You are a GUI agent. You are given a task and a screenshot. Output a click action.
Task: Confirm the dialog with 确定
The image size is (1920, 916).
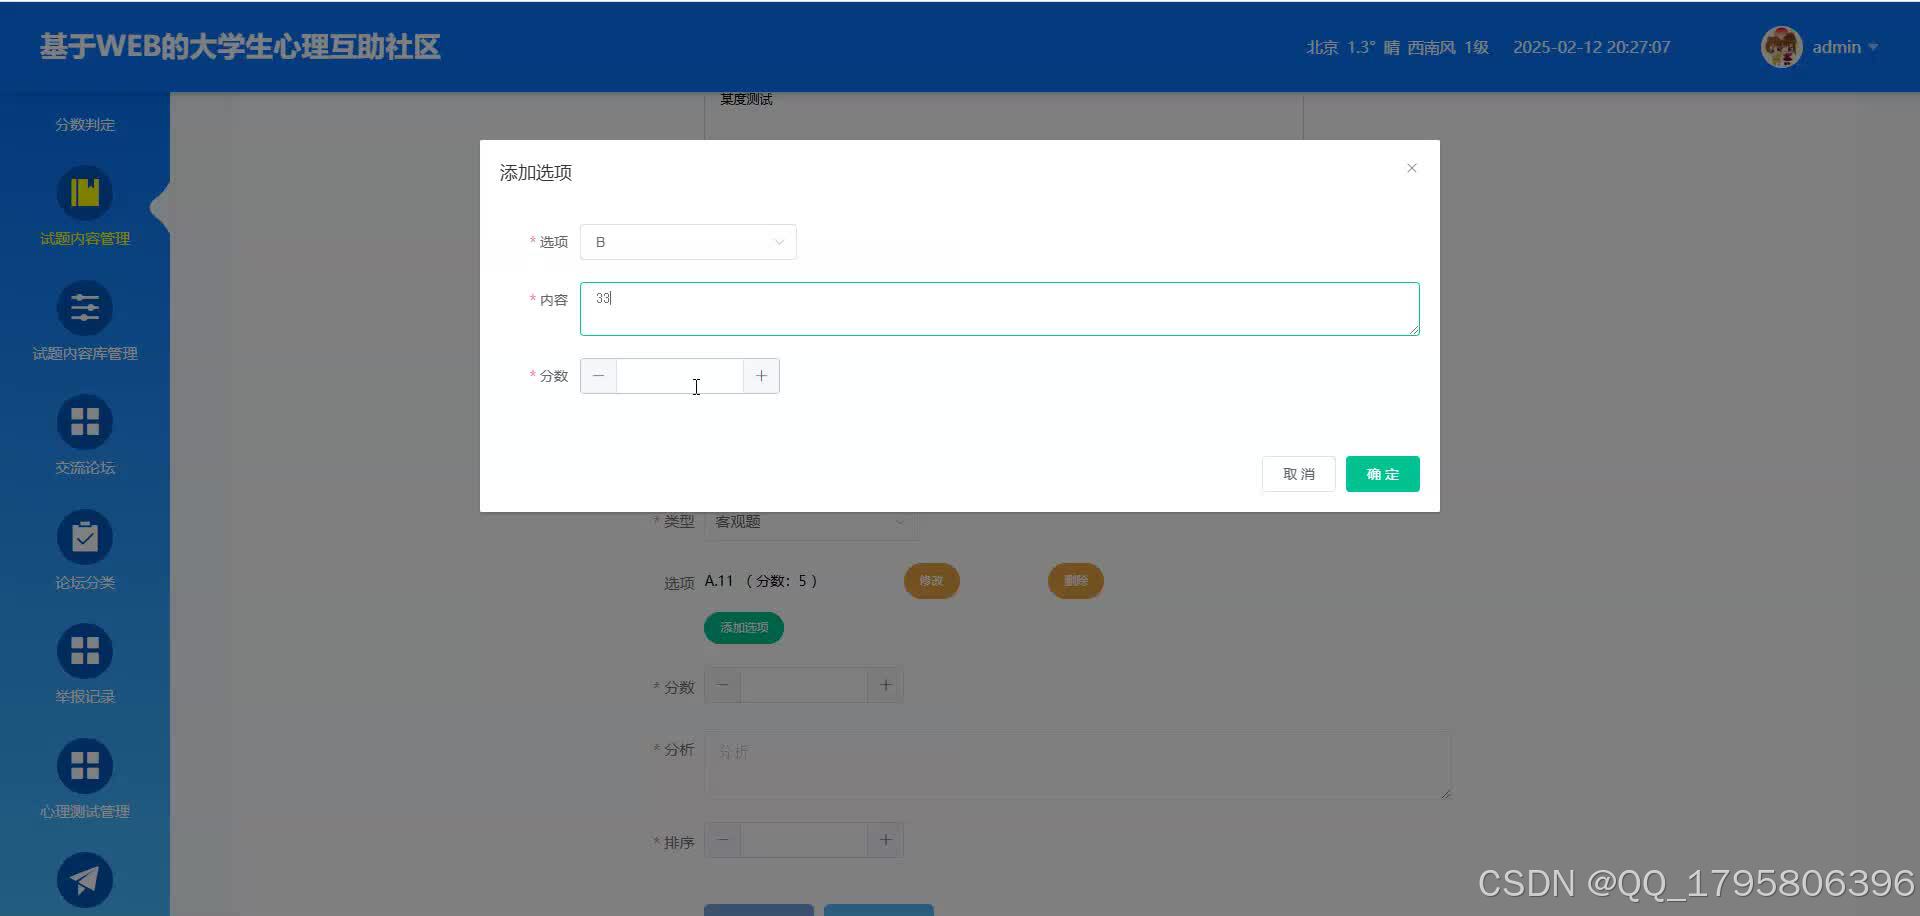click(1382, 473)
